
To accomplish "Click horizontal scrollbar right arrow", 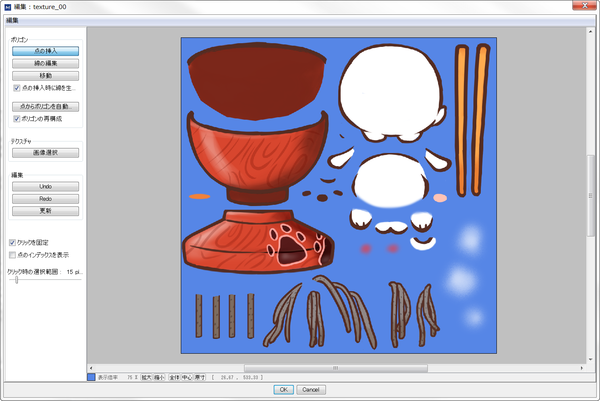I will tap(582, 368).
